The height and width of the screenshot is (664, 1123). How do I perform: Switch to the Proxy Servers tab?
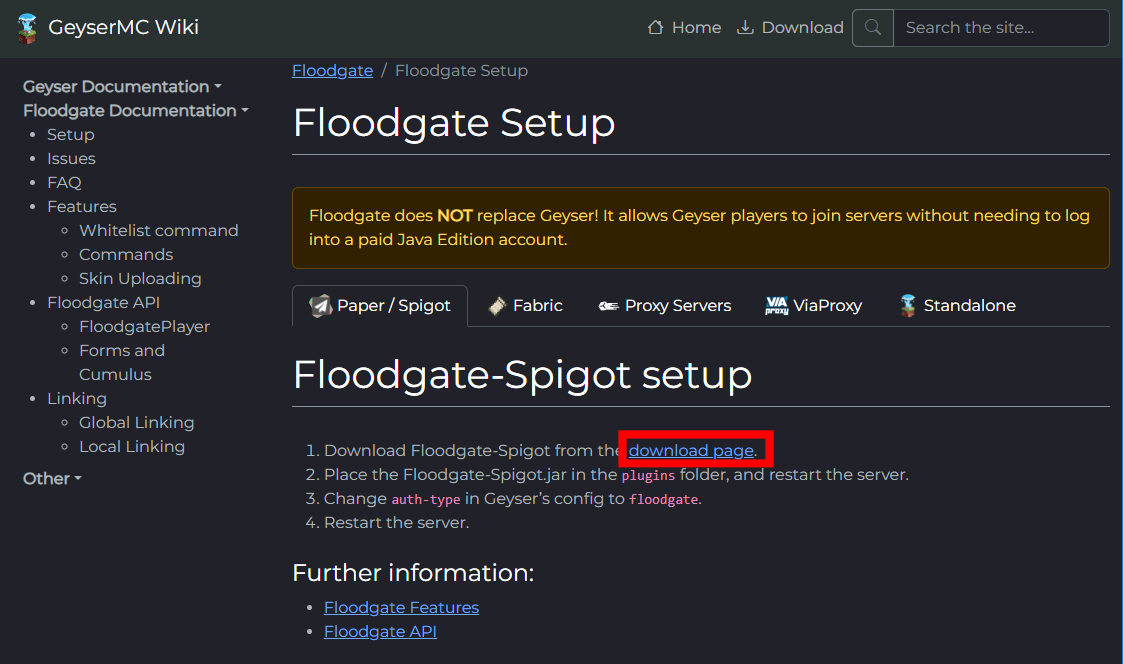coord(665,306)
